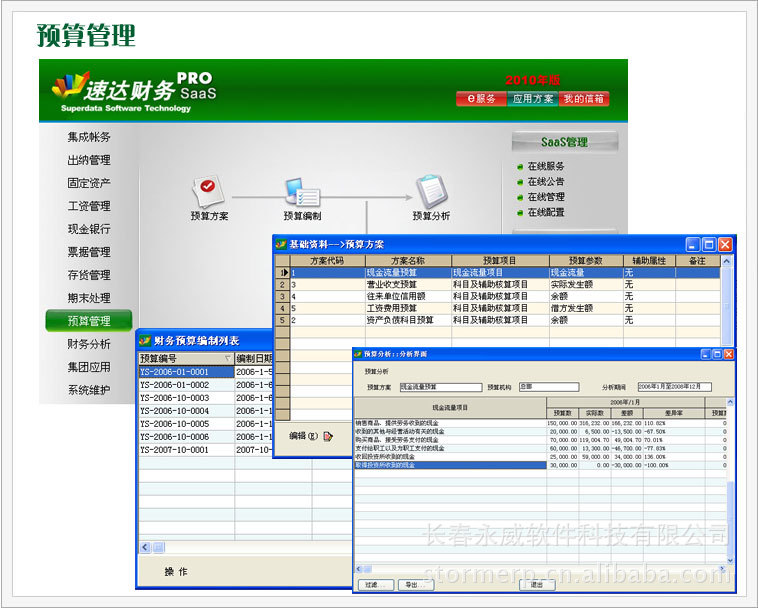This screenshot has width=758, height=608.
Task: Click the 导出 export button
Action: pyautogui.click(x=416, y=585)
